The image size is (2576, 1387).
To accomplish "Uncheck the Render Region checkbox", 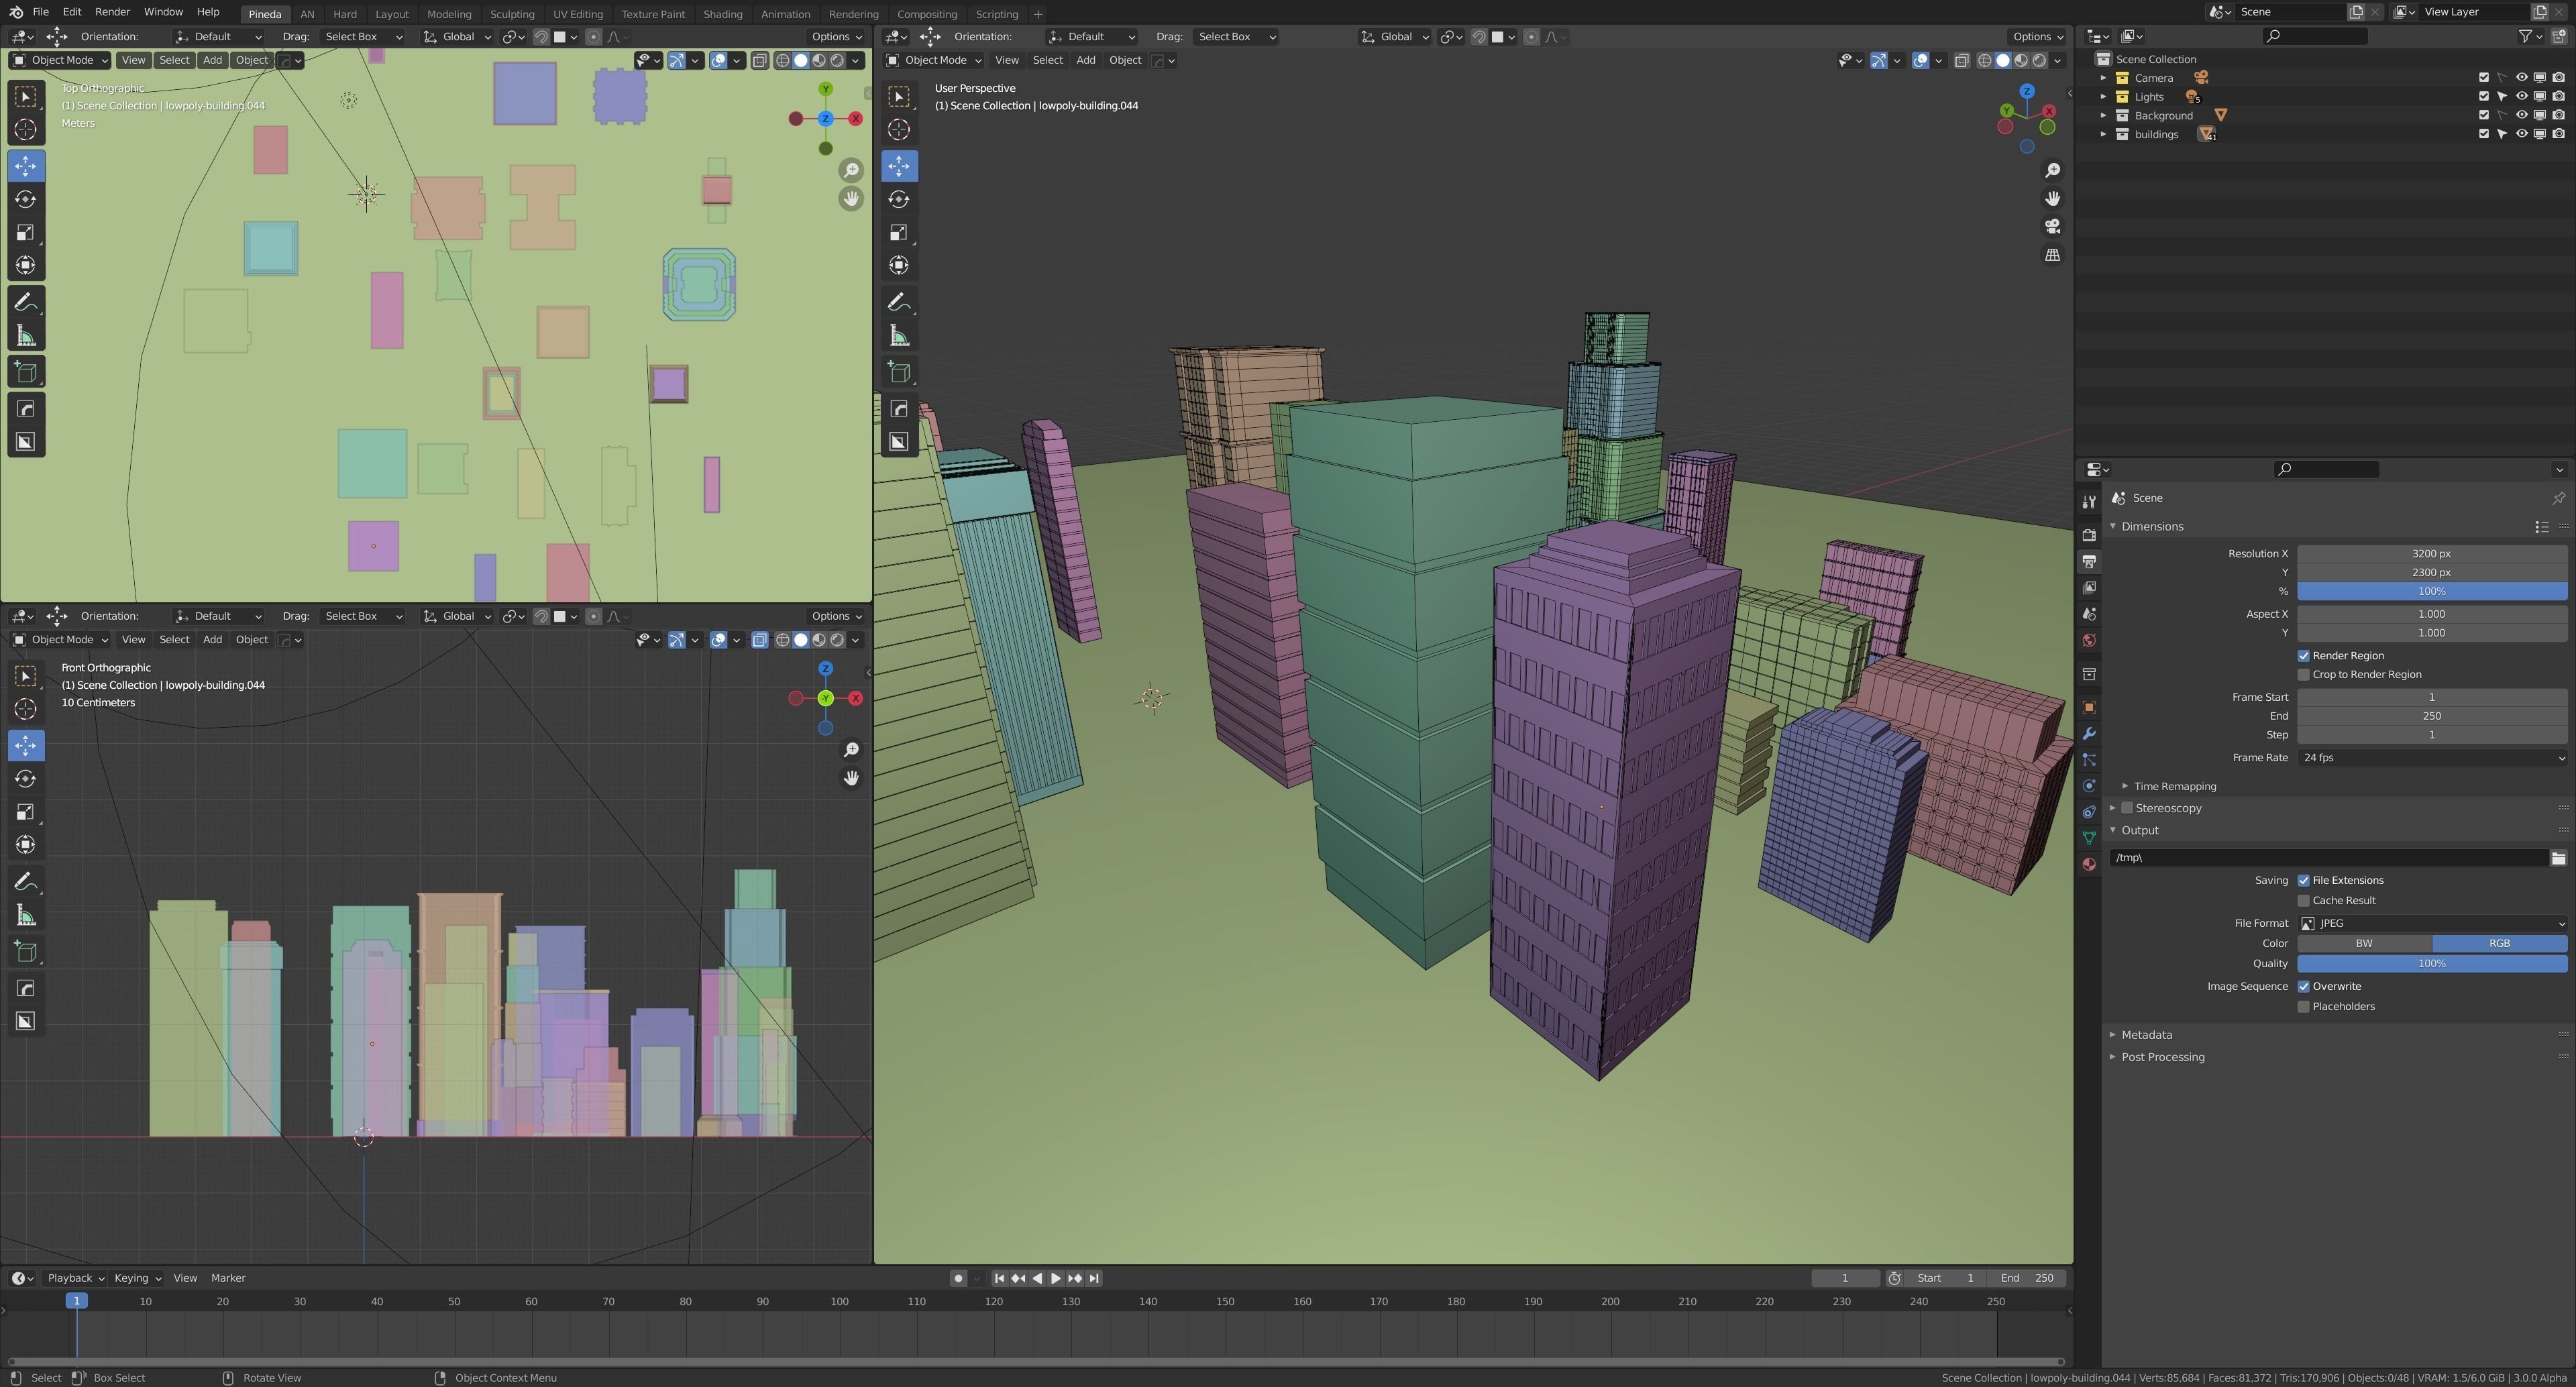I will click(x=2304, y=656).
